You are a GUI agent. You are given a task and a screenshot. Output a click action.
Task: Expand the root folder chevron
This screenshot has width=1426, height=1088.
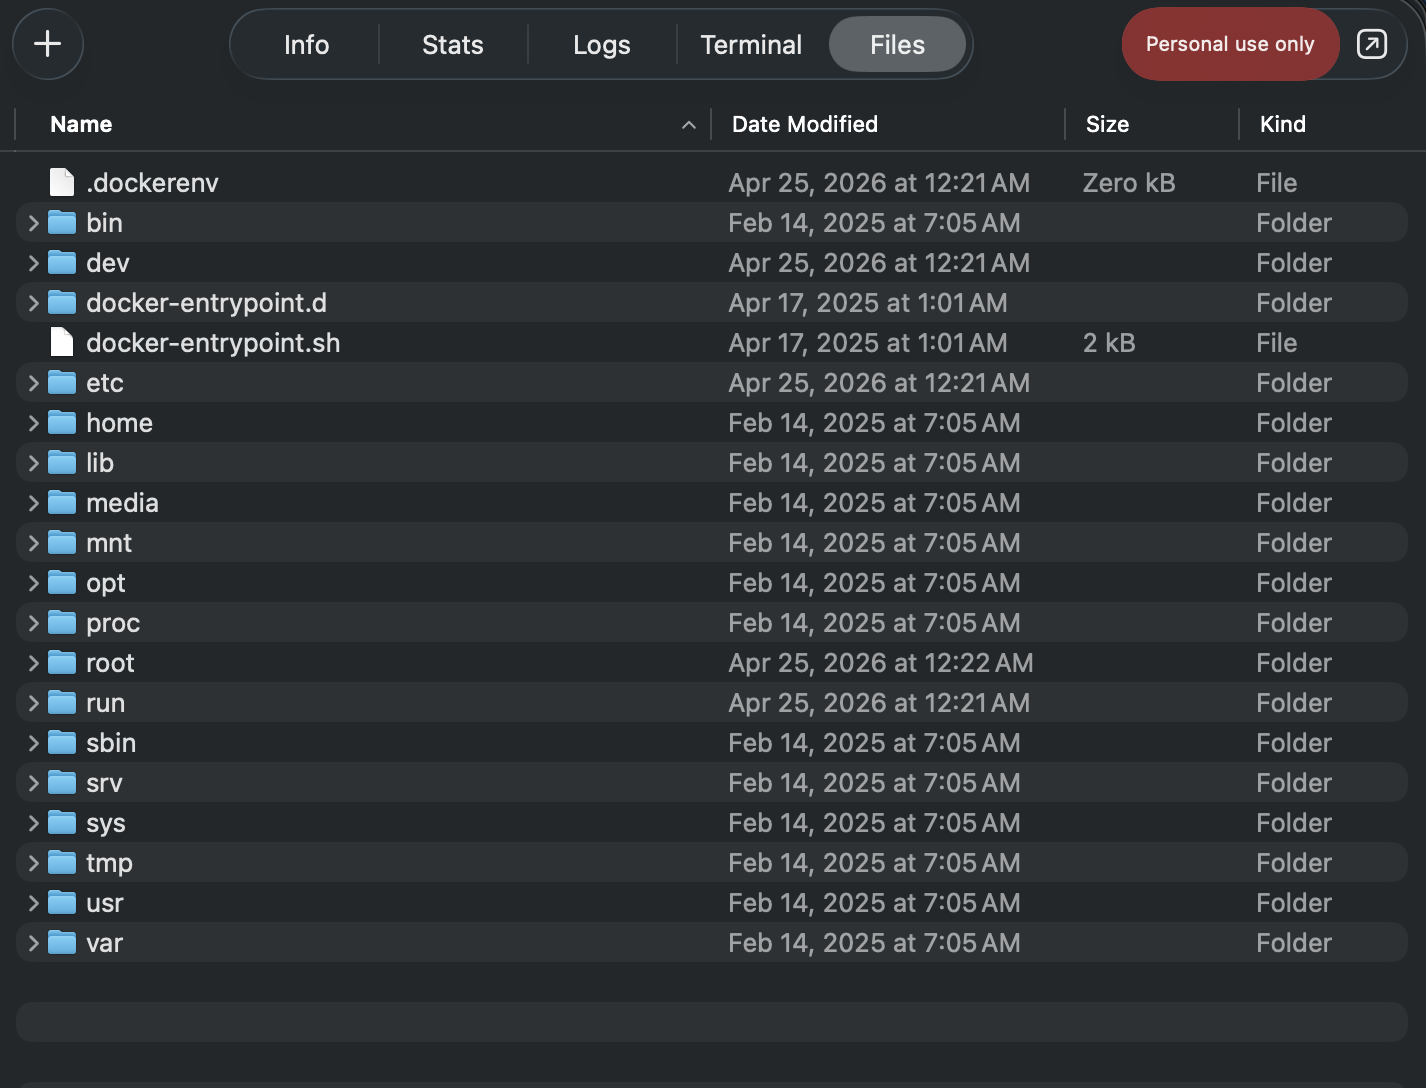[x=33, y=662]
